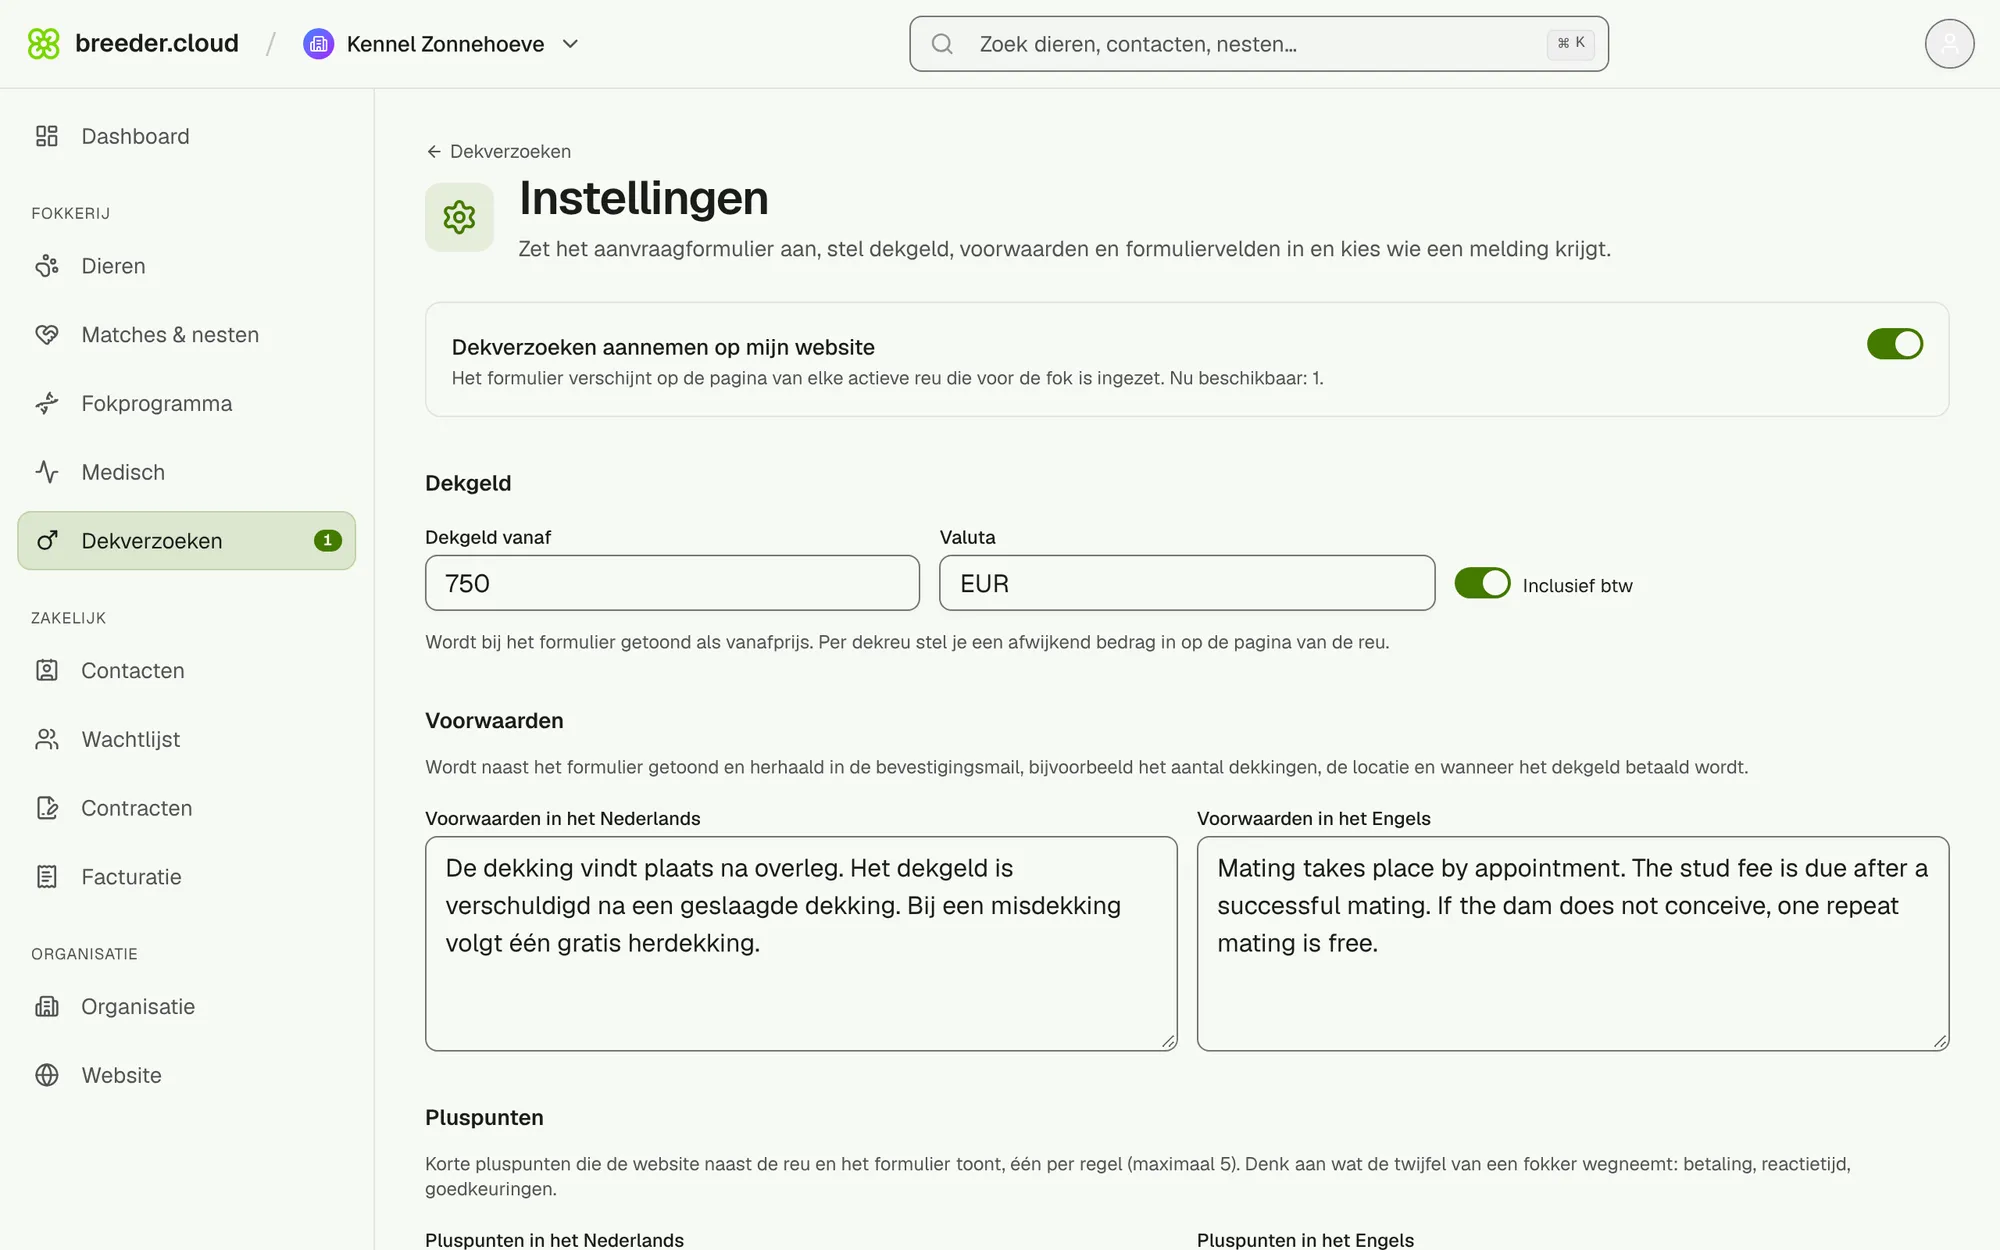
Task: Click the Matches & nesten heart icon
Action: click(47, 335)
